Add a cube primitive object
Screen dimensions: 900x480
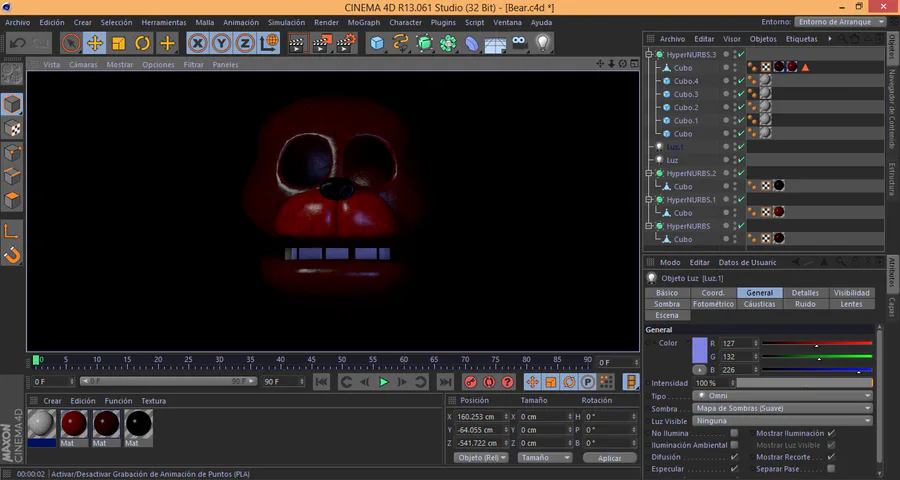click(x=376, y=43)
